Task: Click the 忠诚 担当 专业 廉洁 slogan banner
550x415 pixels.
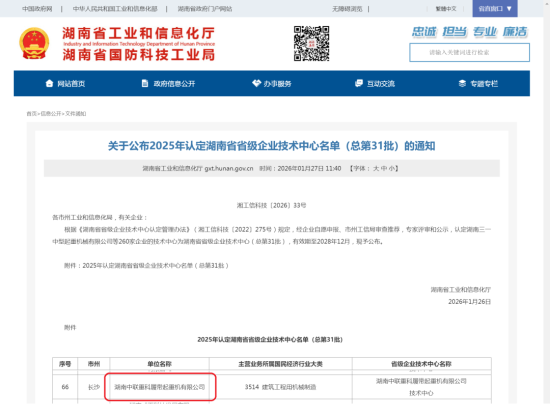Action: [x=470, y=32]
